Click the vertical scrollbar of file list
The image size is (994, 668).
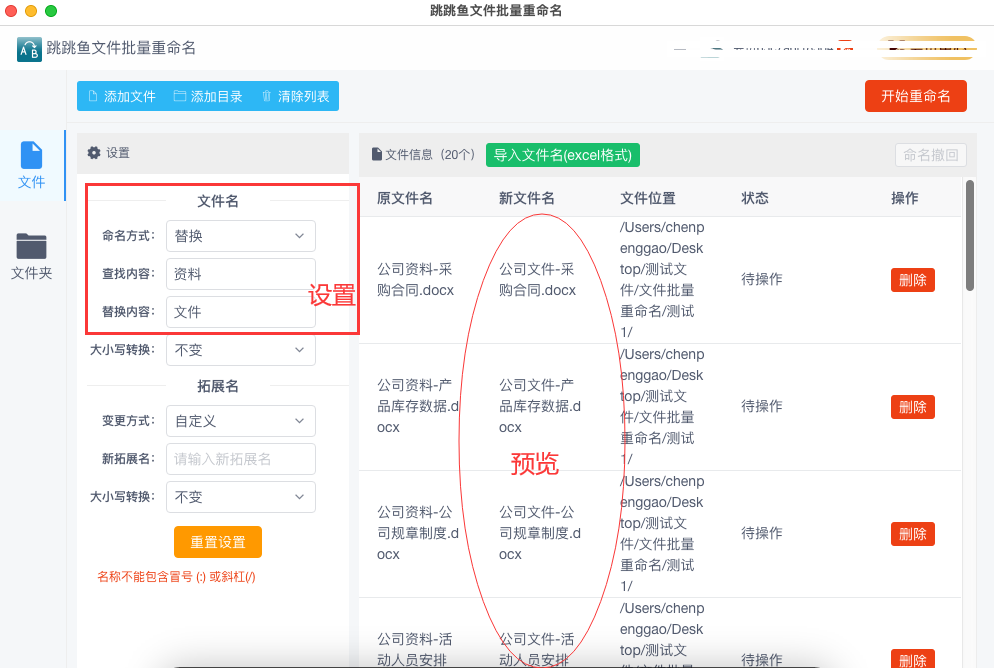[x=970, y=235]
